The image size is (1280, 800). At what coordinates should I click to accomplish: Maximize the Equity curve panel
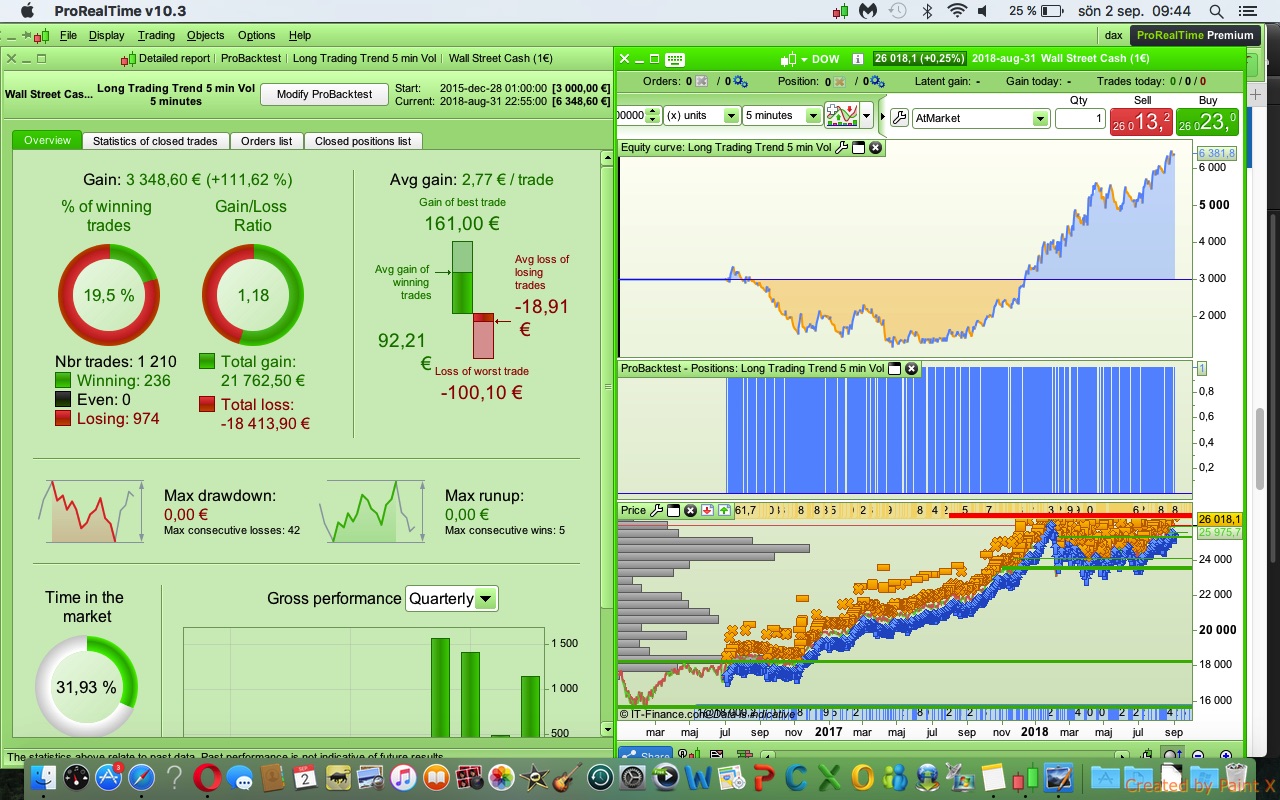858,148
